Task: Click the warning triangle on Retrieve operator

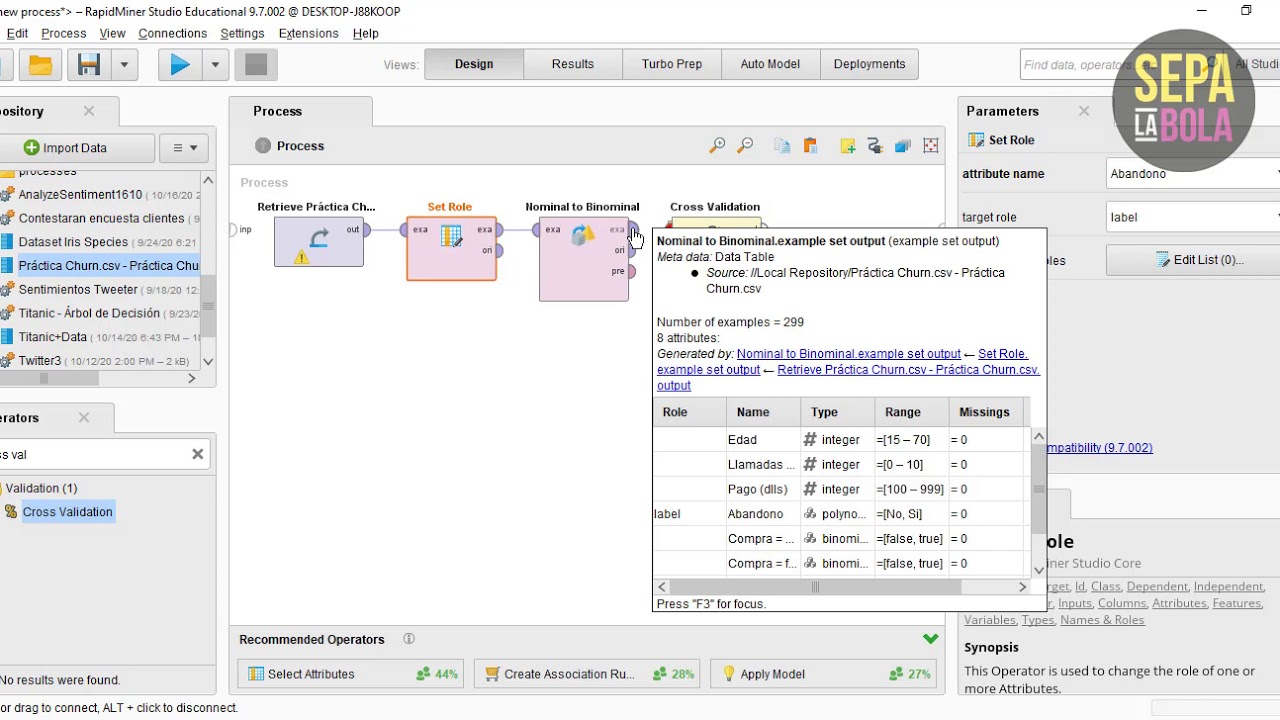Action: pos(301,257)
